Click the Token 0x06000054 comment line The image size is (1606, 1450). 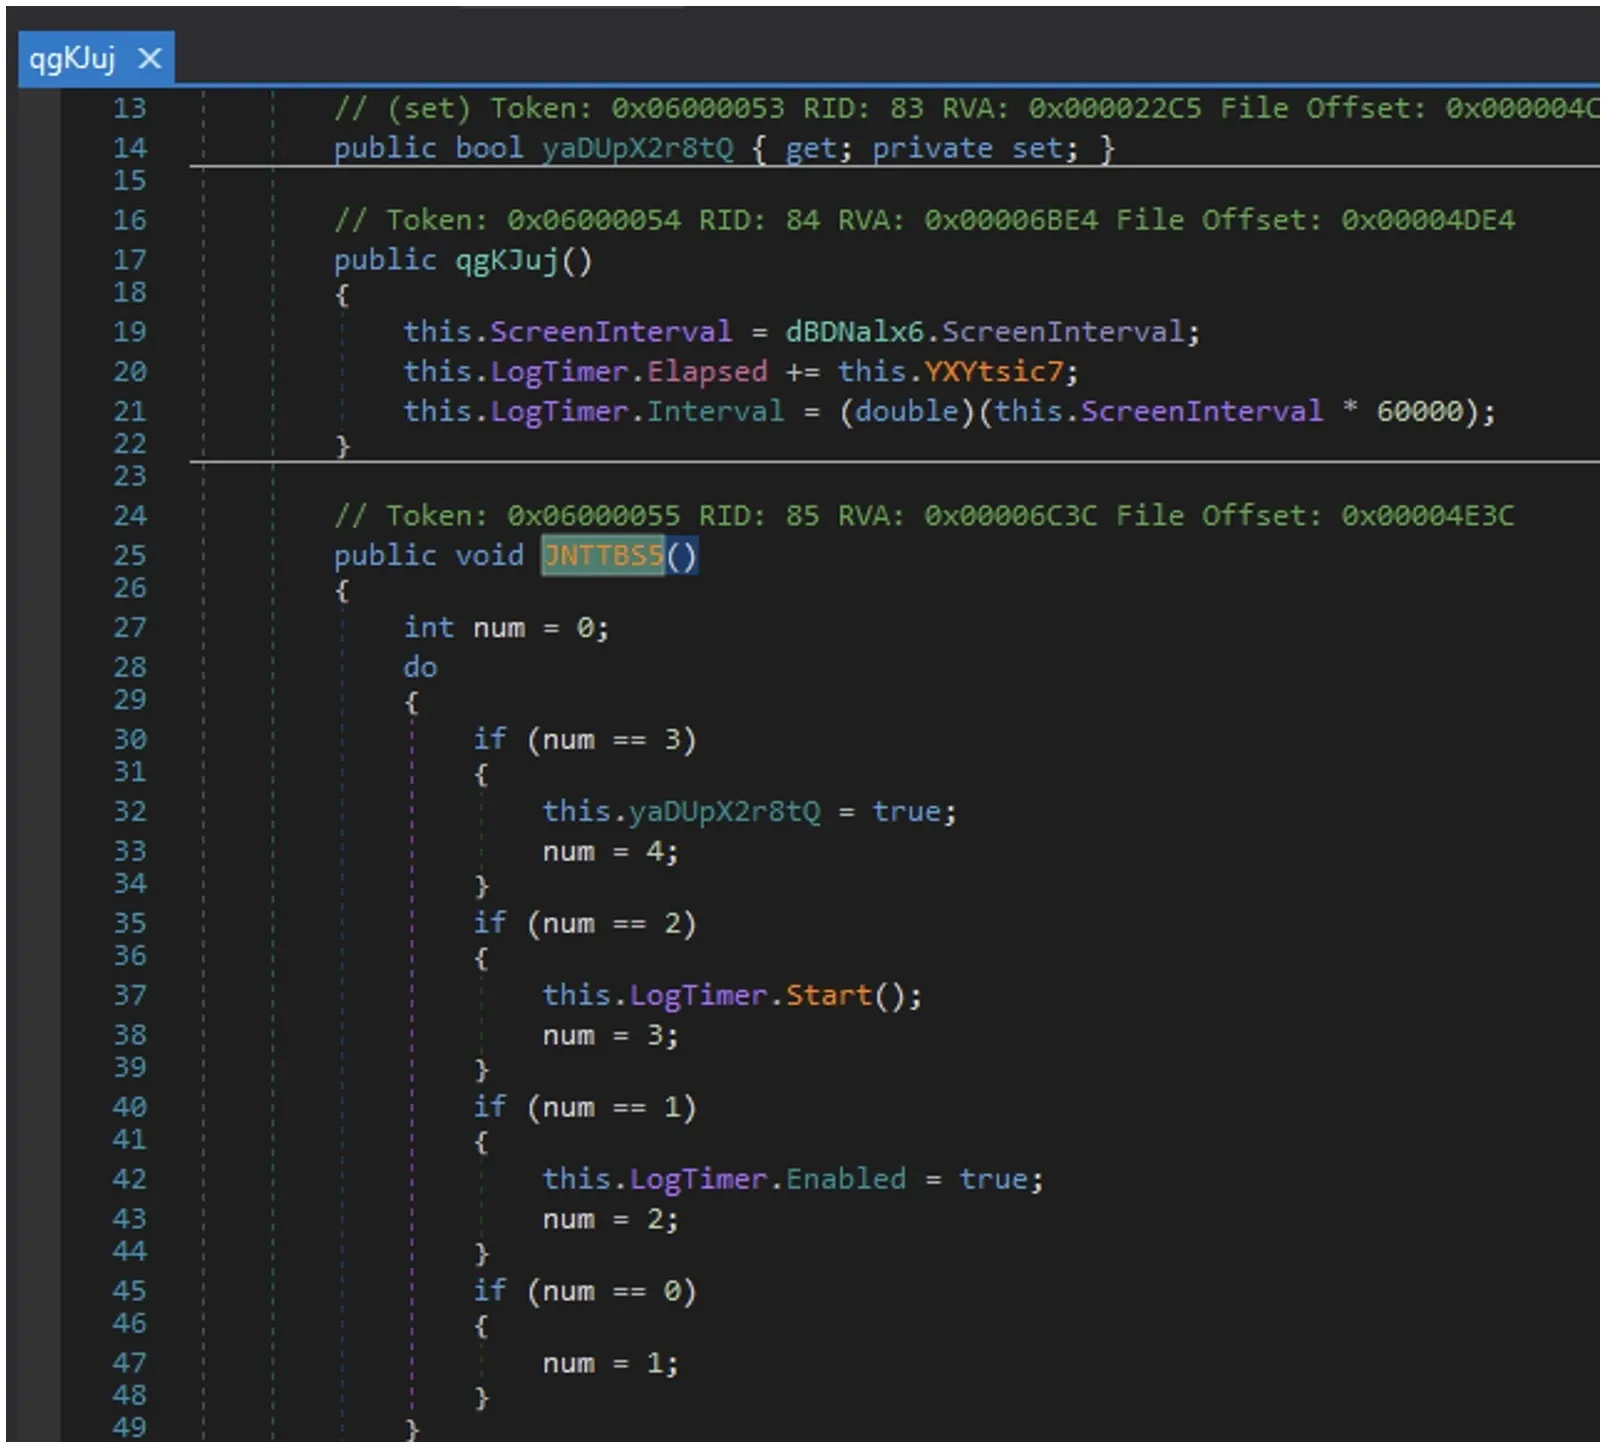924,221
